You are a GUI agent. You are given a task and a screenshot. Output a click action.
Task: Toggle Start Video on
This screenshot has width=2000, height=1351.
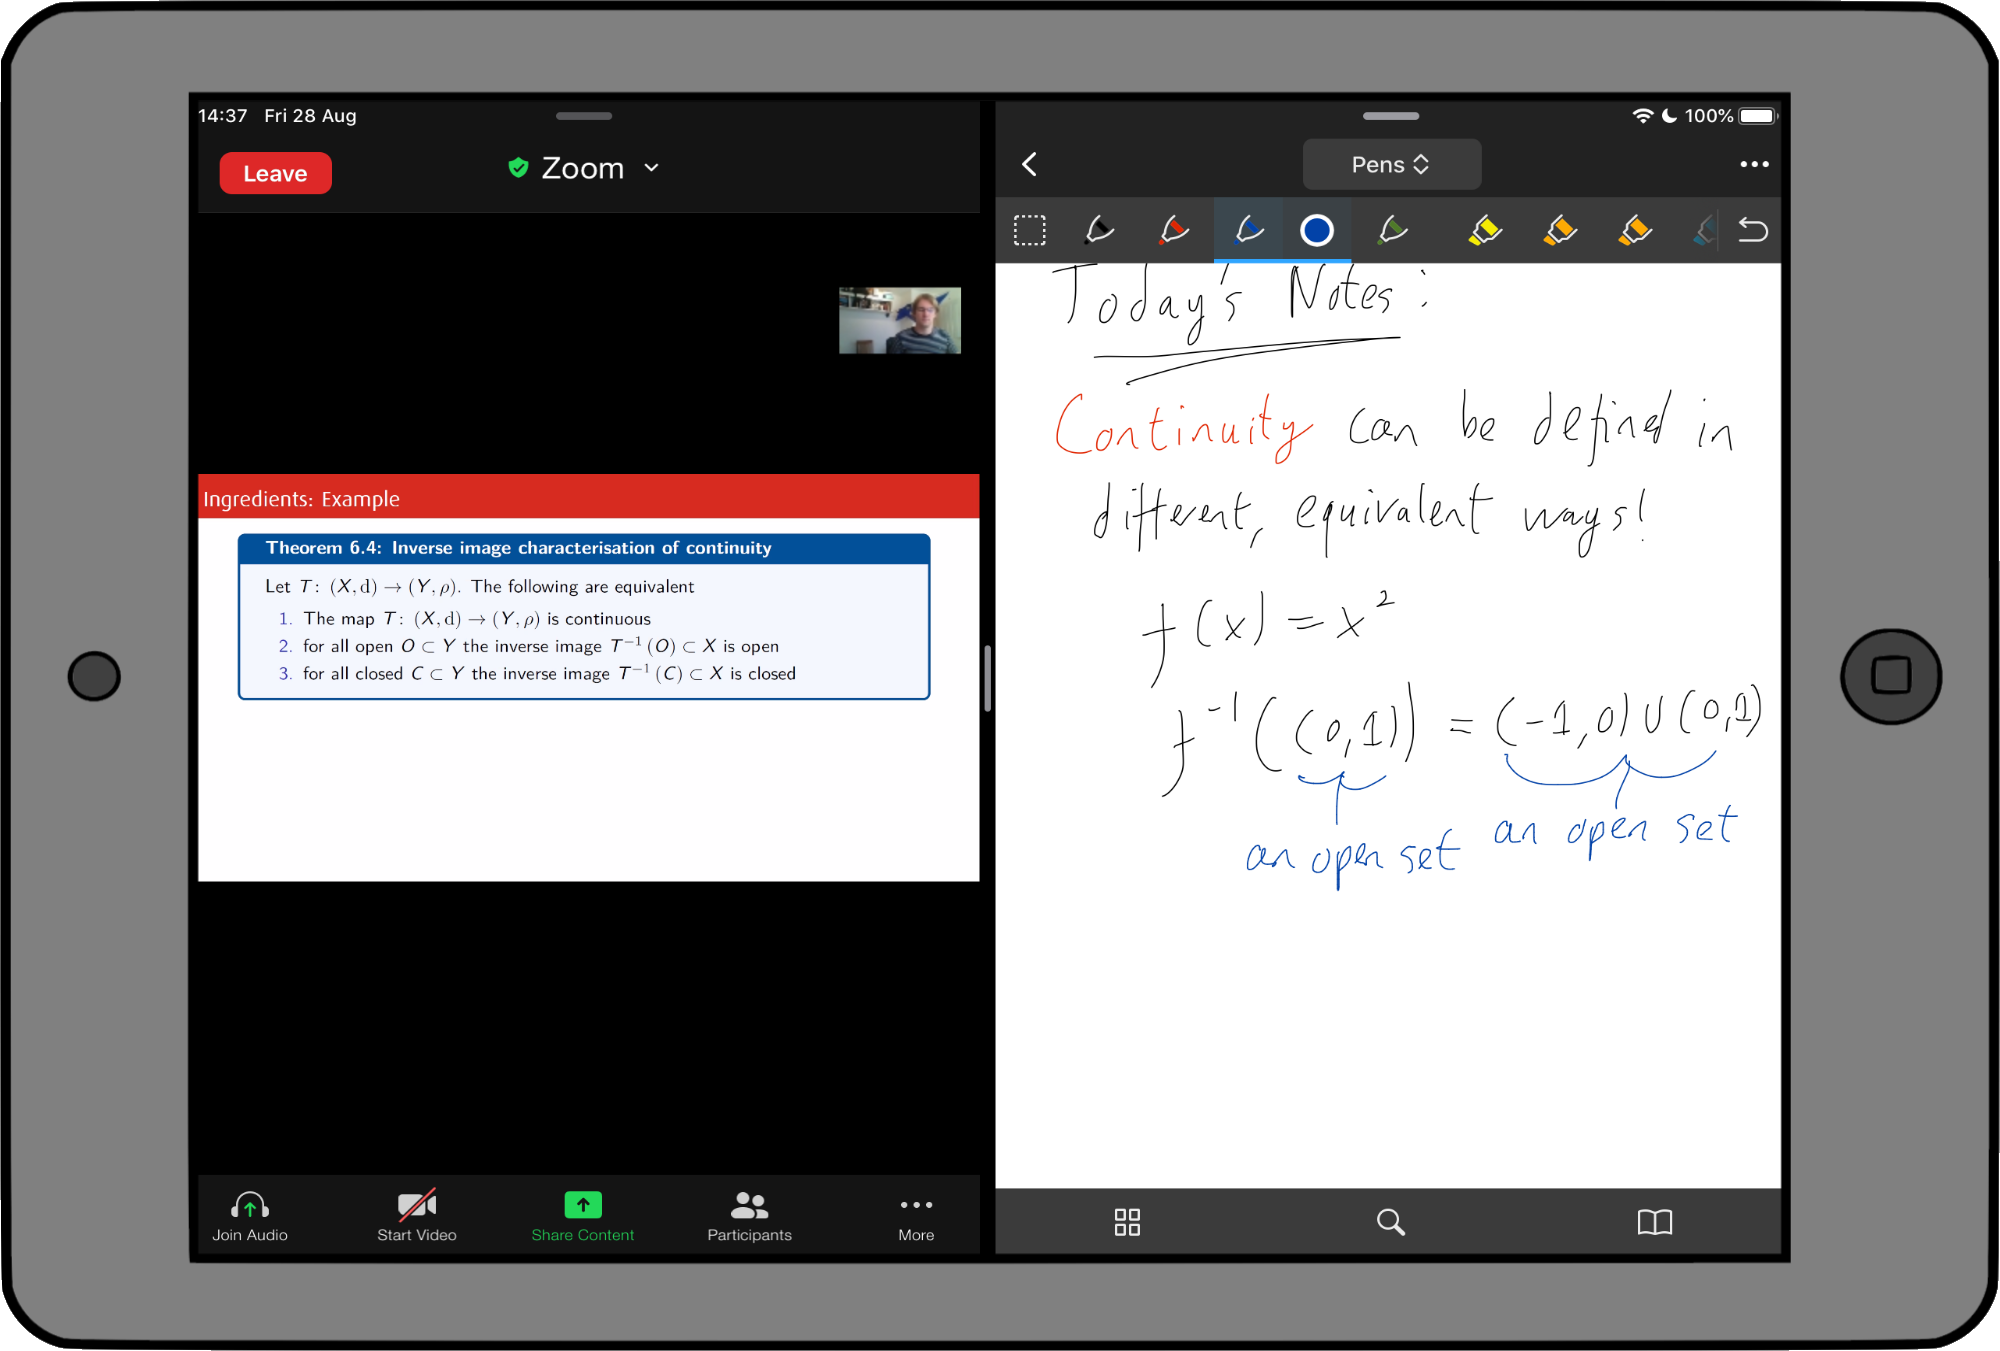click(x=417, y=1215)
